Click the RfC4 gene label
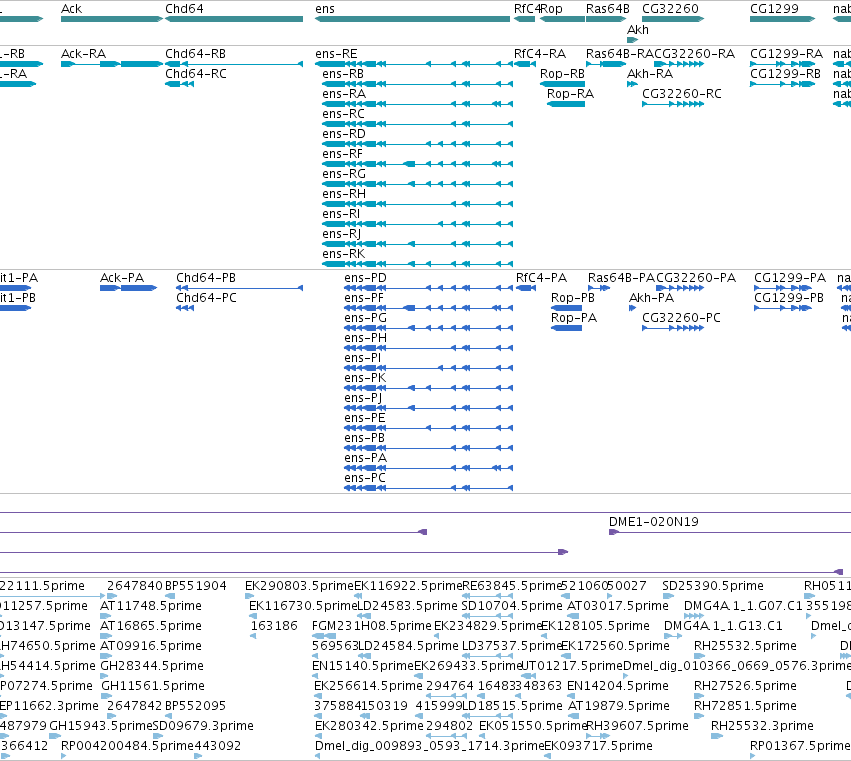Viewport: 851px width, 761px height. point(526,9)
